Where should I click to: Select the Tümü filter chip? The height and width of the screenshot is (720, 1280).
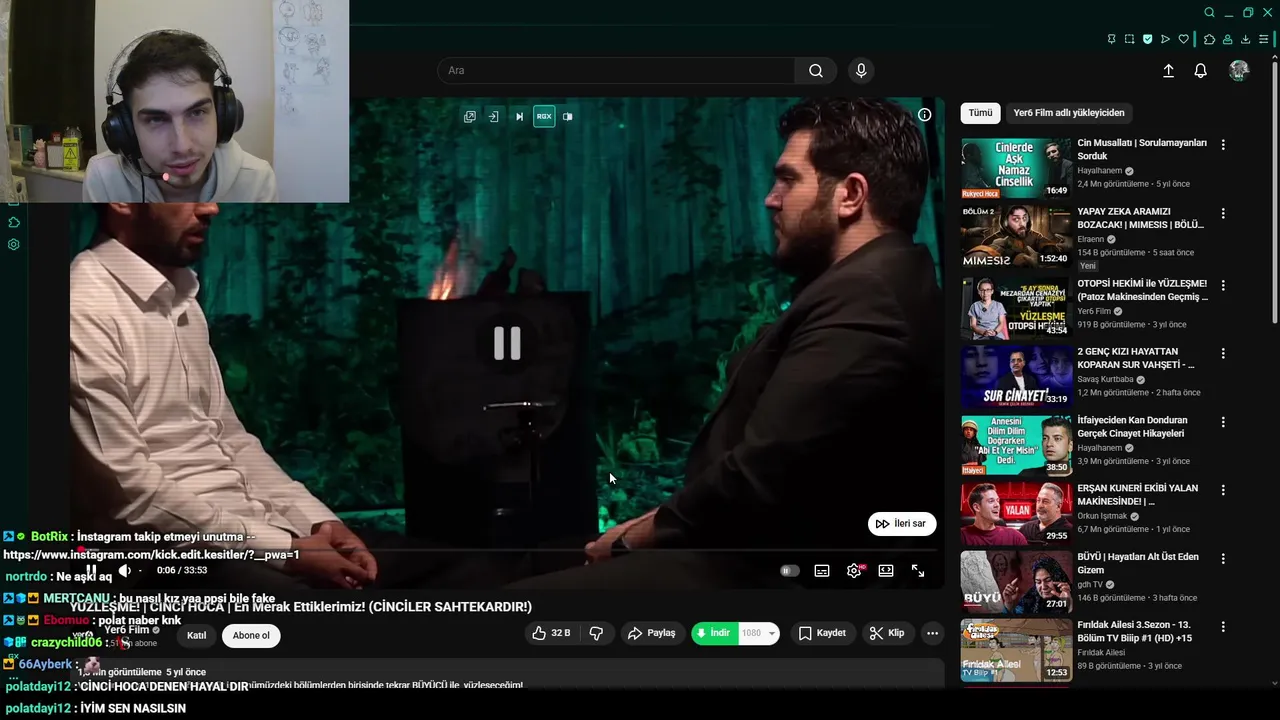tap(981, 113)
